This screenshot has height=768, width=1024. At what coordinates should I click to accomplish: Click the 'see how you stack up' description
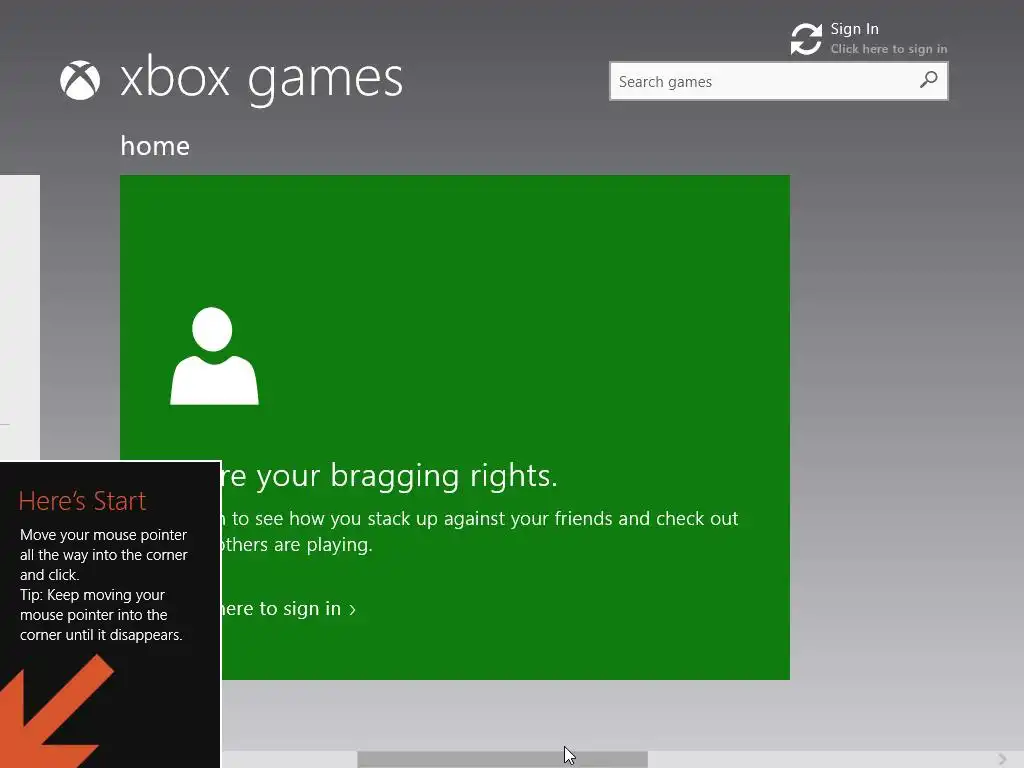pyautogui.click(x=480, y=531)
